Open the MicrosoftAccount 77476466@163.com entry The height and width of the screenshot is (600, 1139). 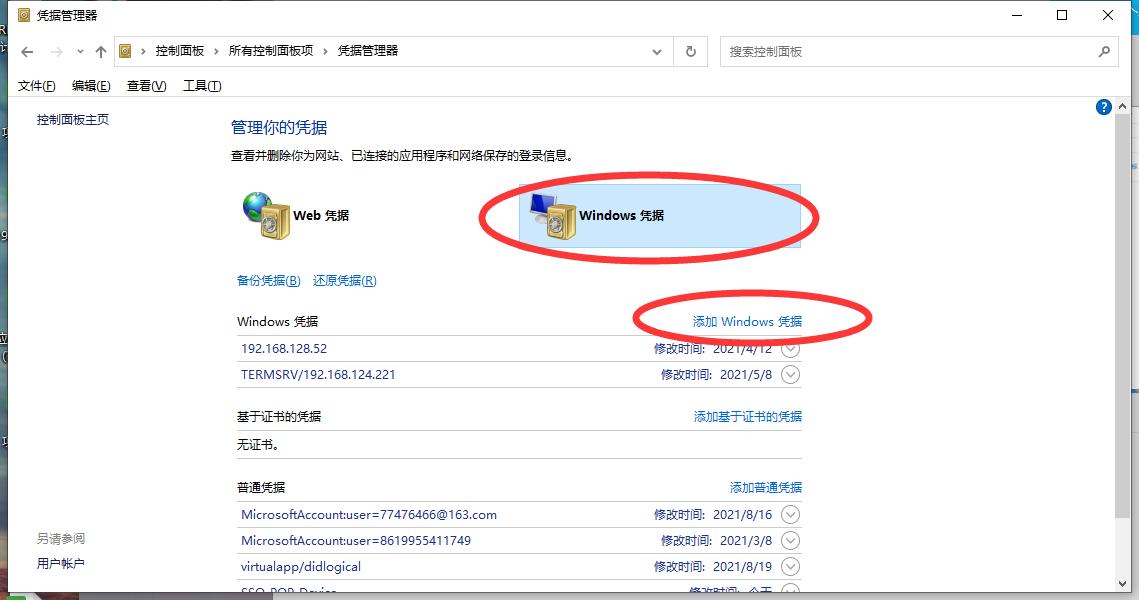pos(369,515)
